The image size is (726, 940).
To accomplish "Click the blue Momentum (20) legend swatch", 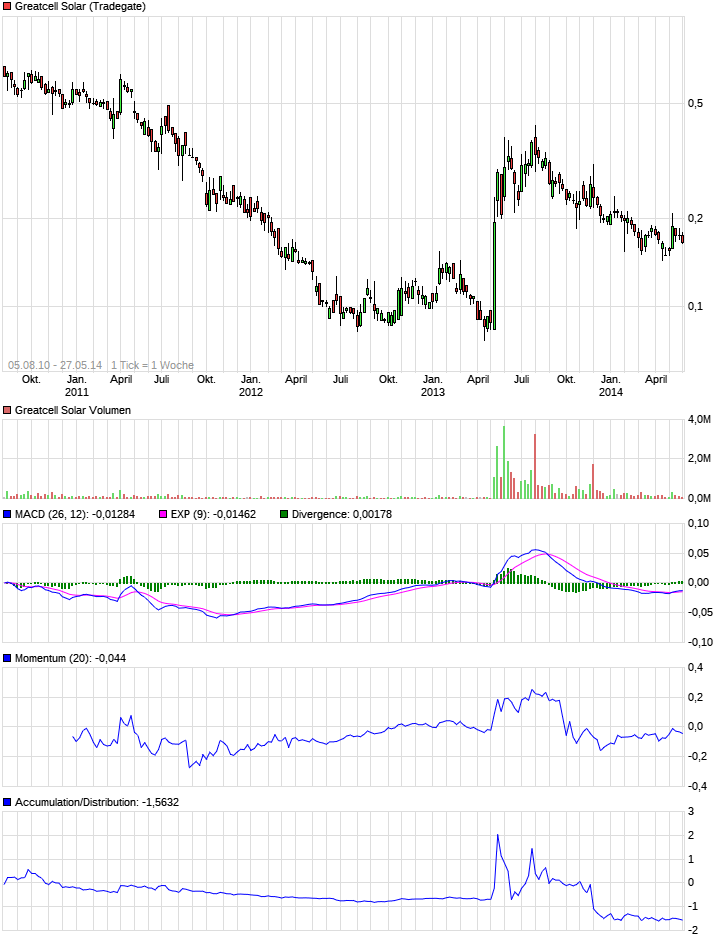I will point(7,658).
